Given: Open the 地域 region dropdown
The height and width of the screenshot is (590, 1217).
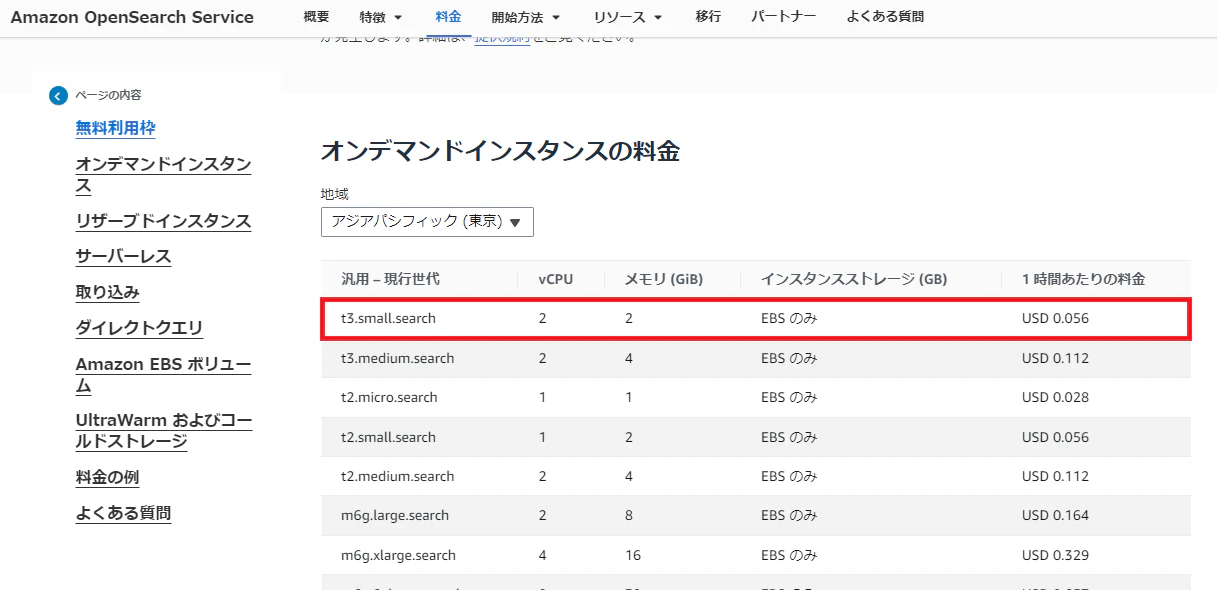Looking at the screenshot, I should pyautogui.click(x=427, y=222).
